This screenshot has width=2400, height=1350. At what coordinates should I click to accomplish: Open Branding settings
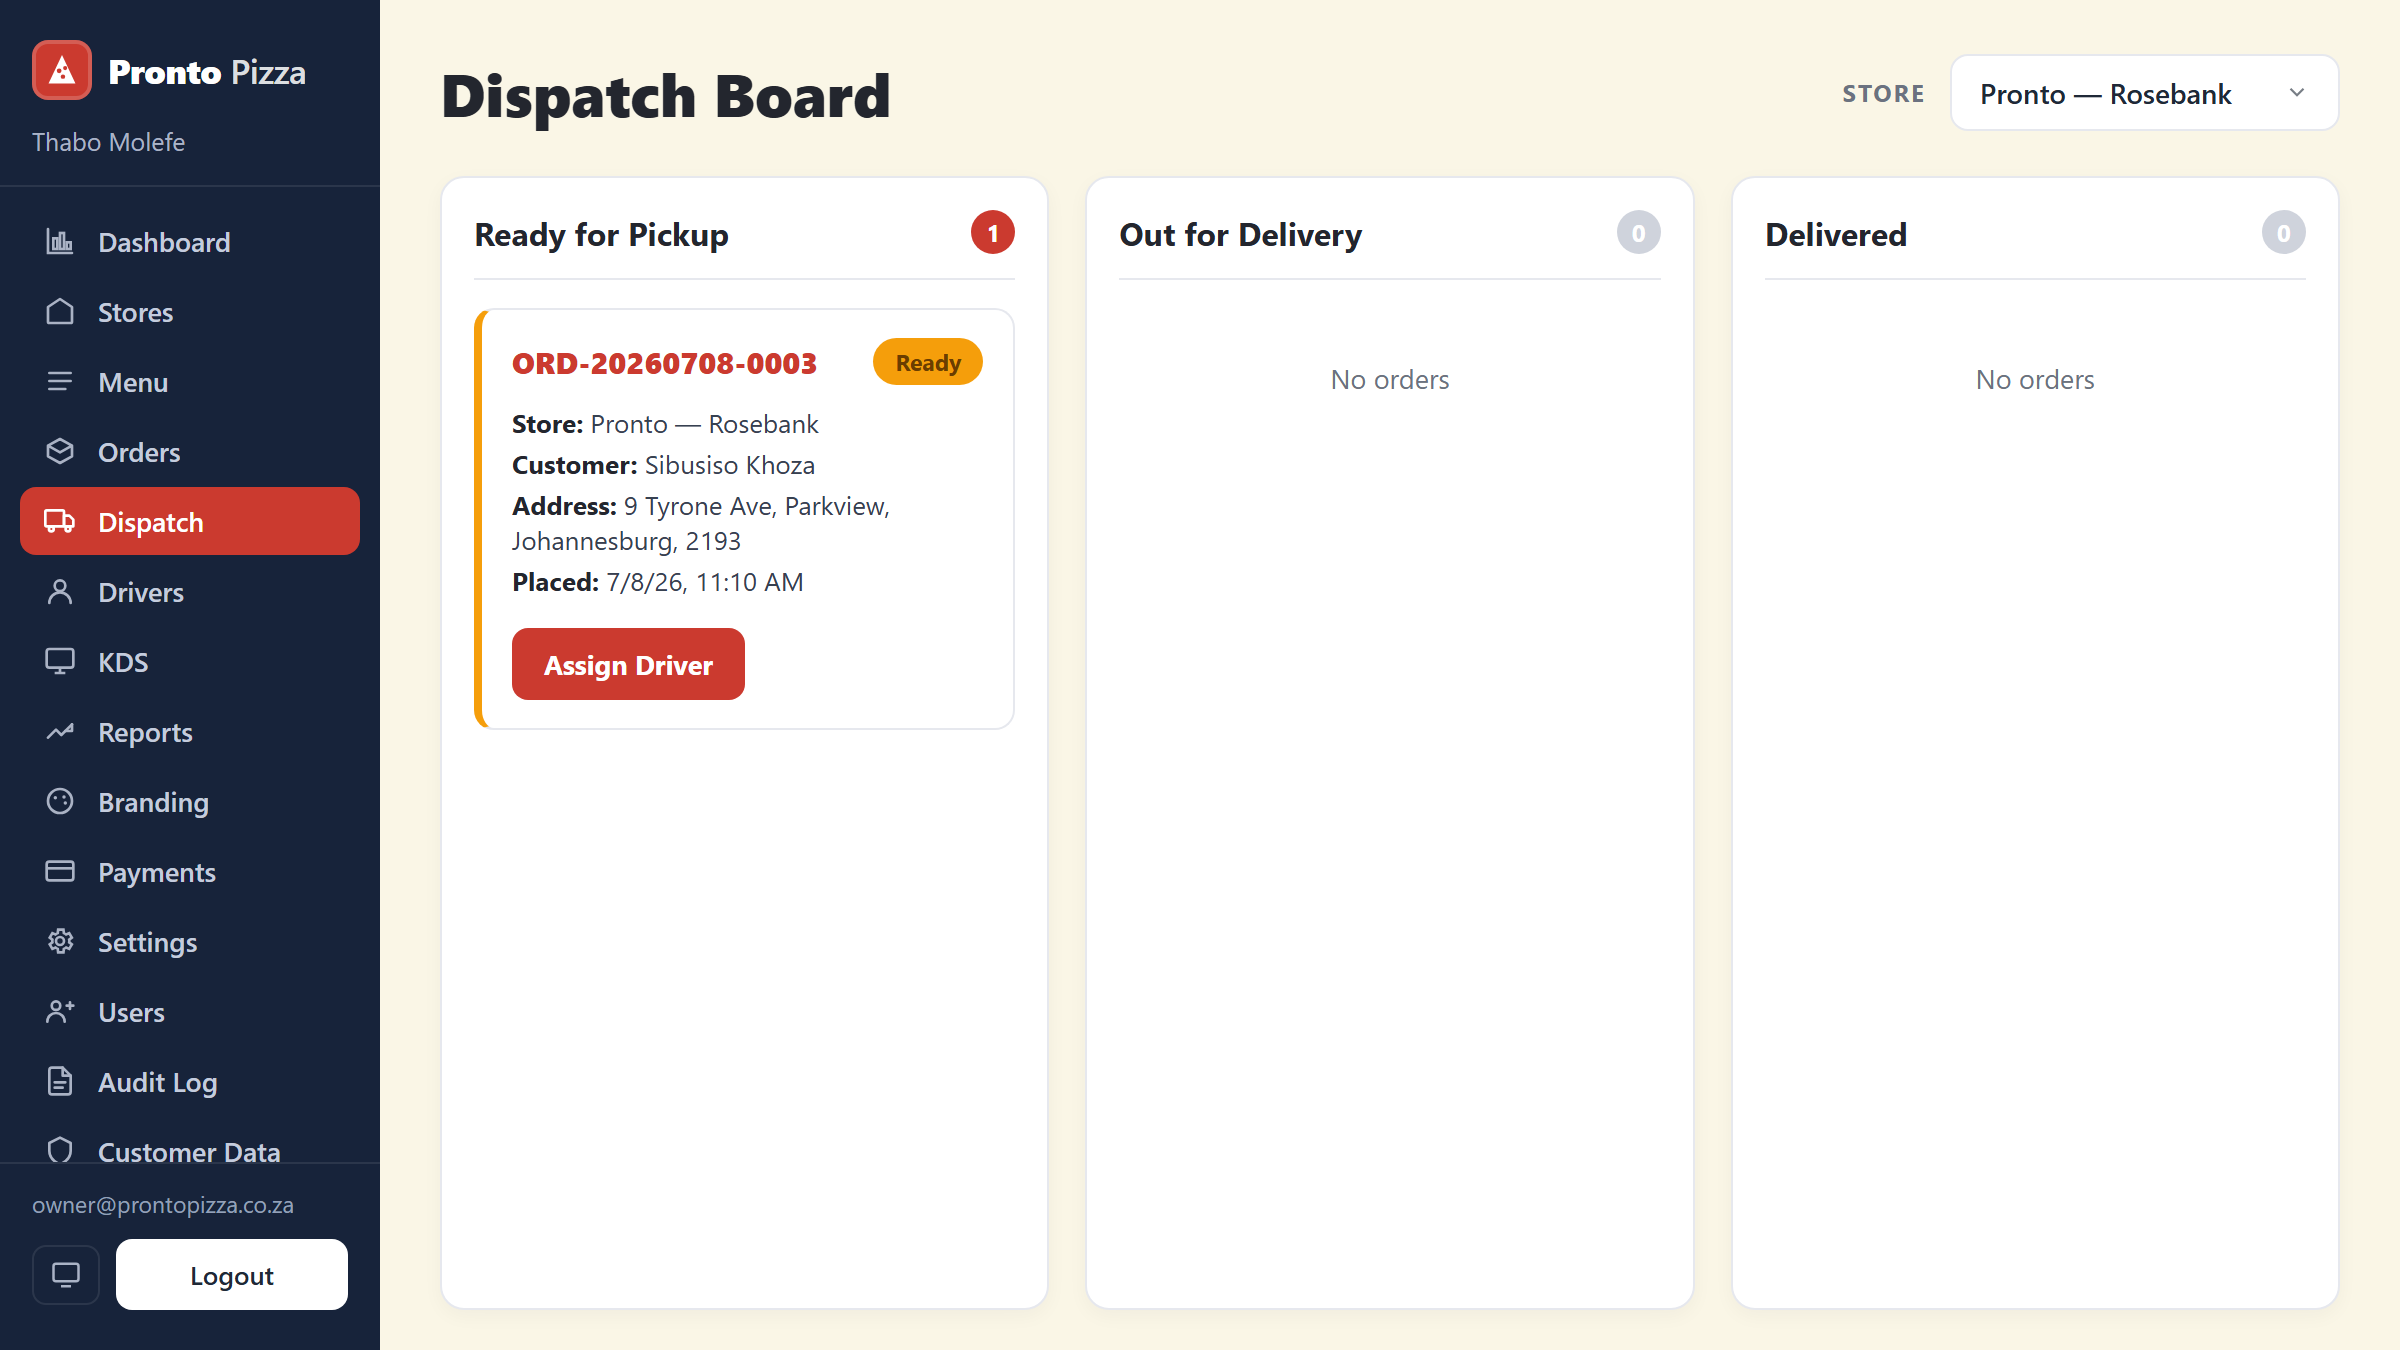point(190,802)
